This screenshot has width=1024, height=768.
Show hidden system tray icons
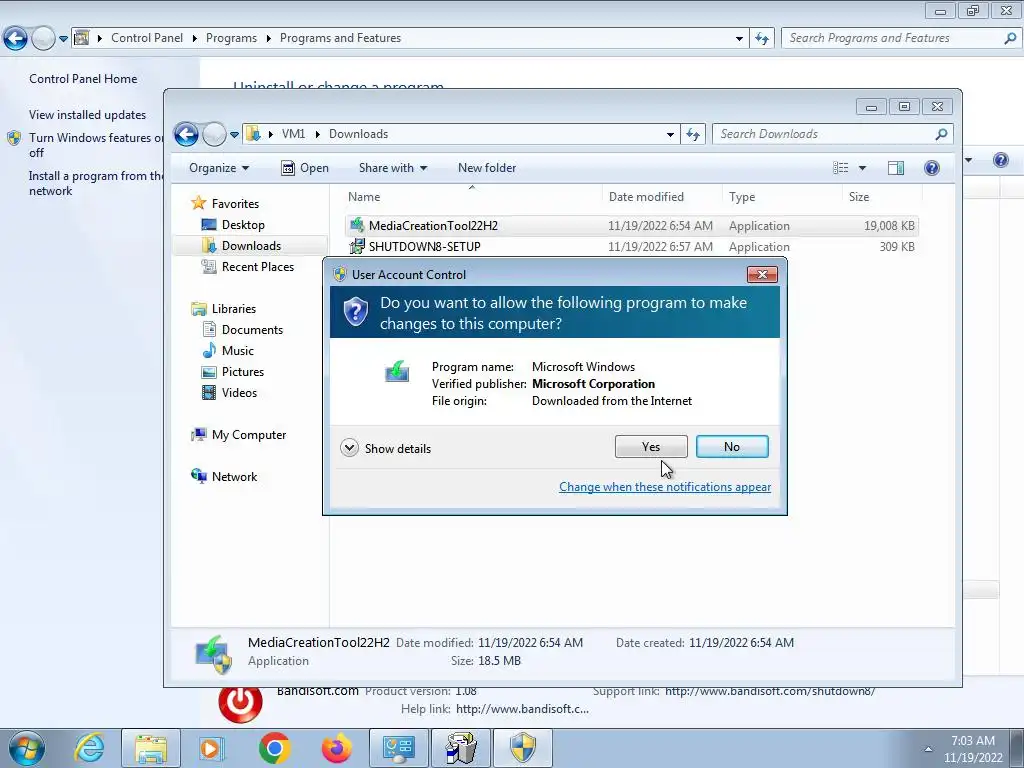[928, 748]
